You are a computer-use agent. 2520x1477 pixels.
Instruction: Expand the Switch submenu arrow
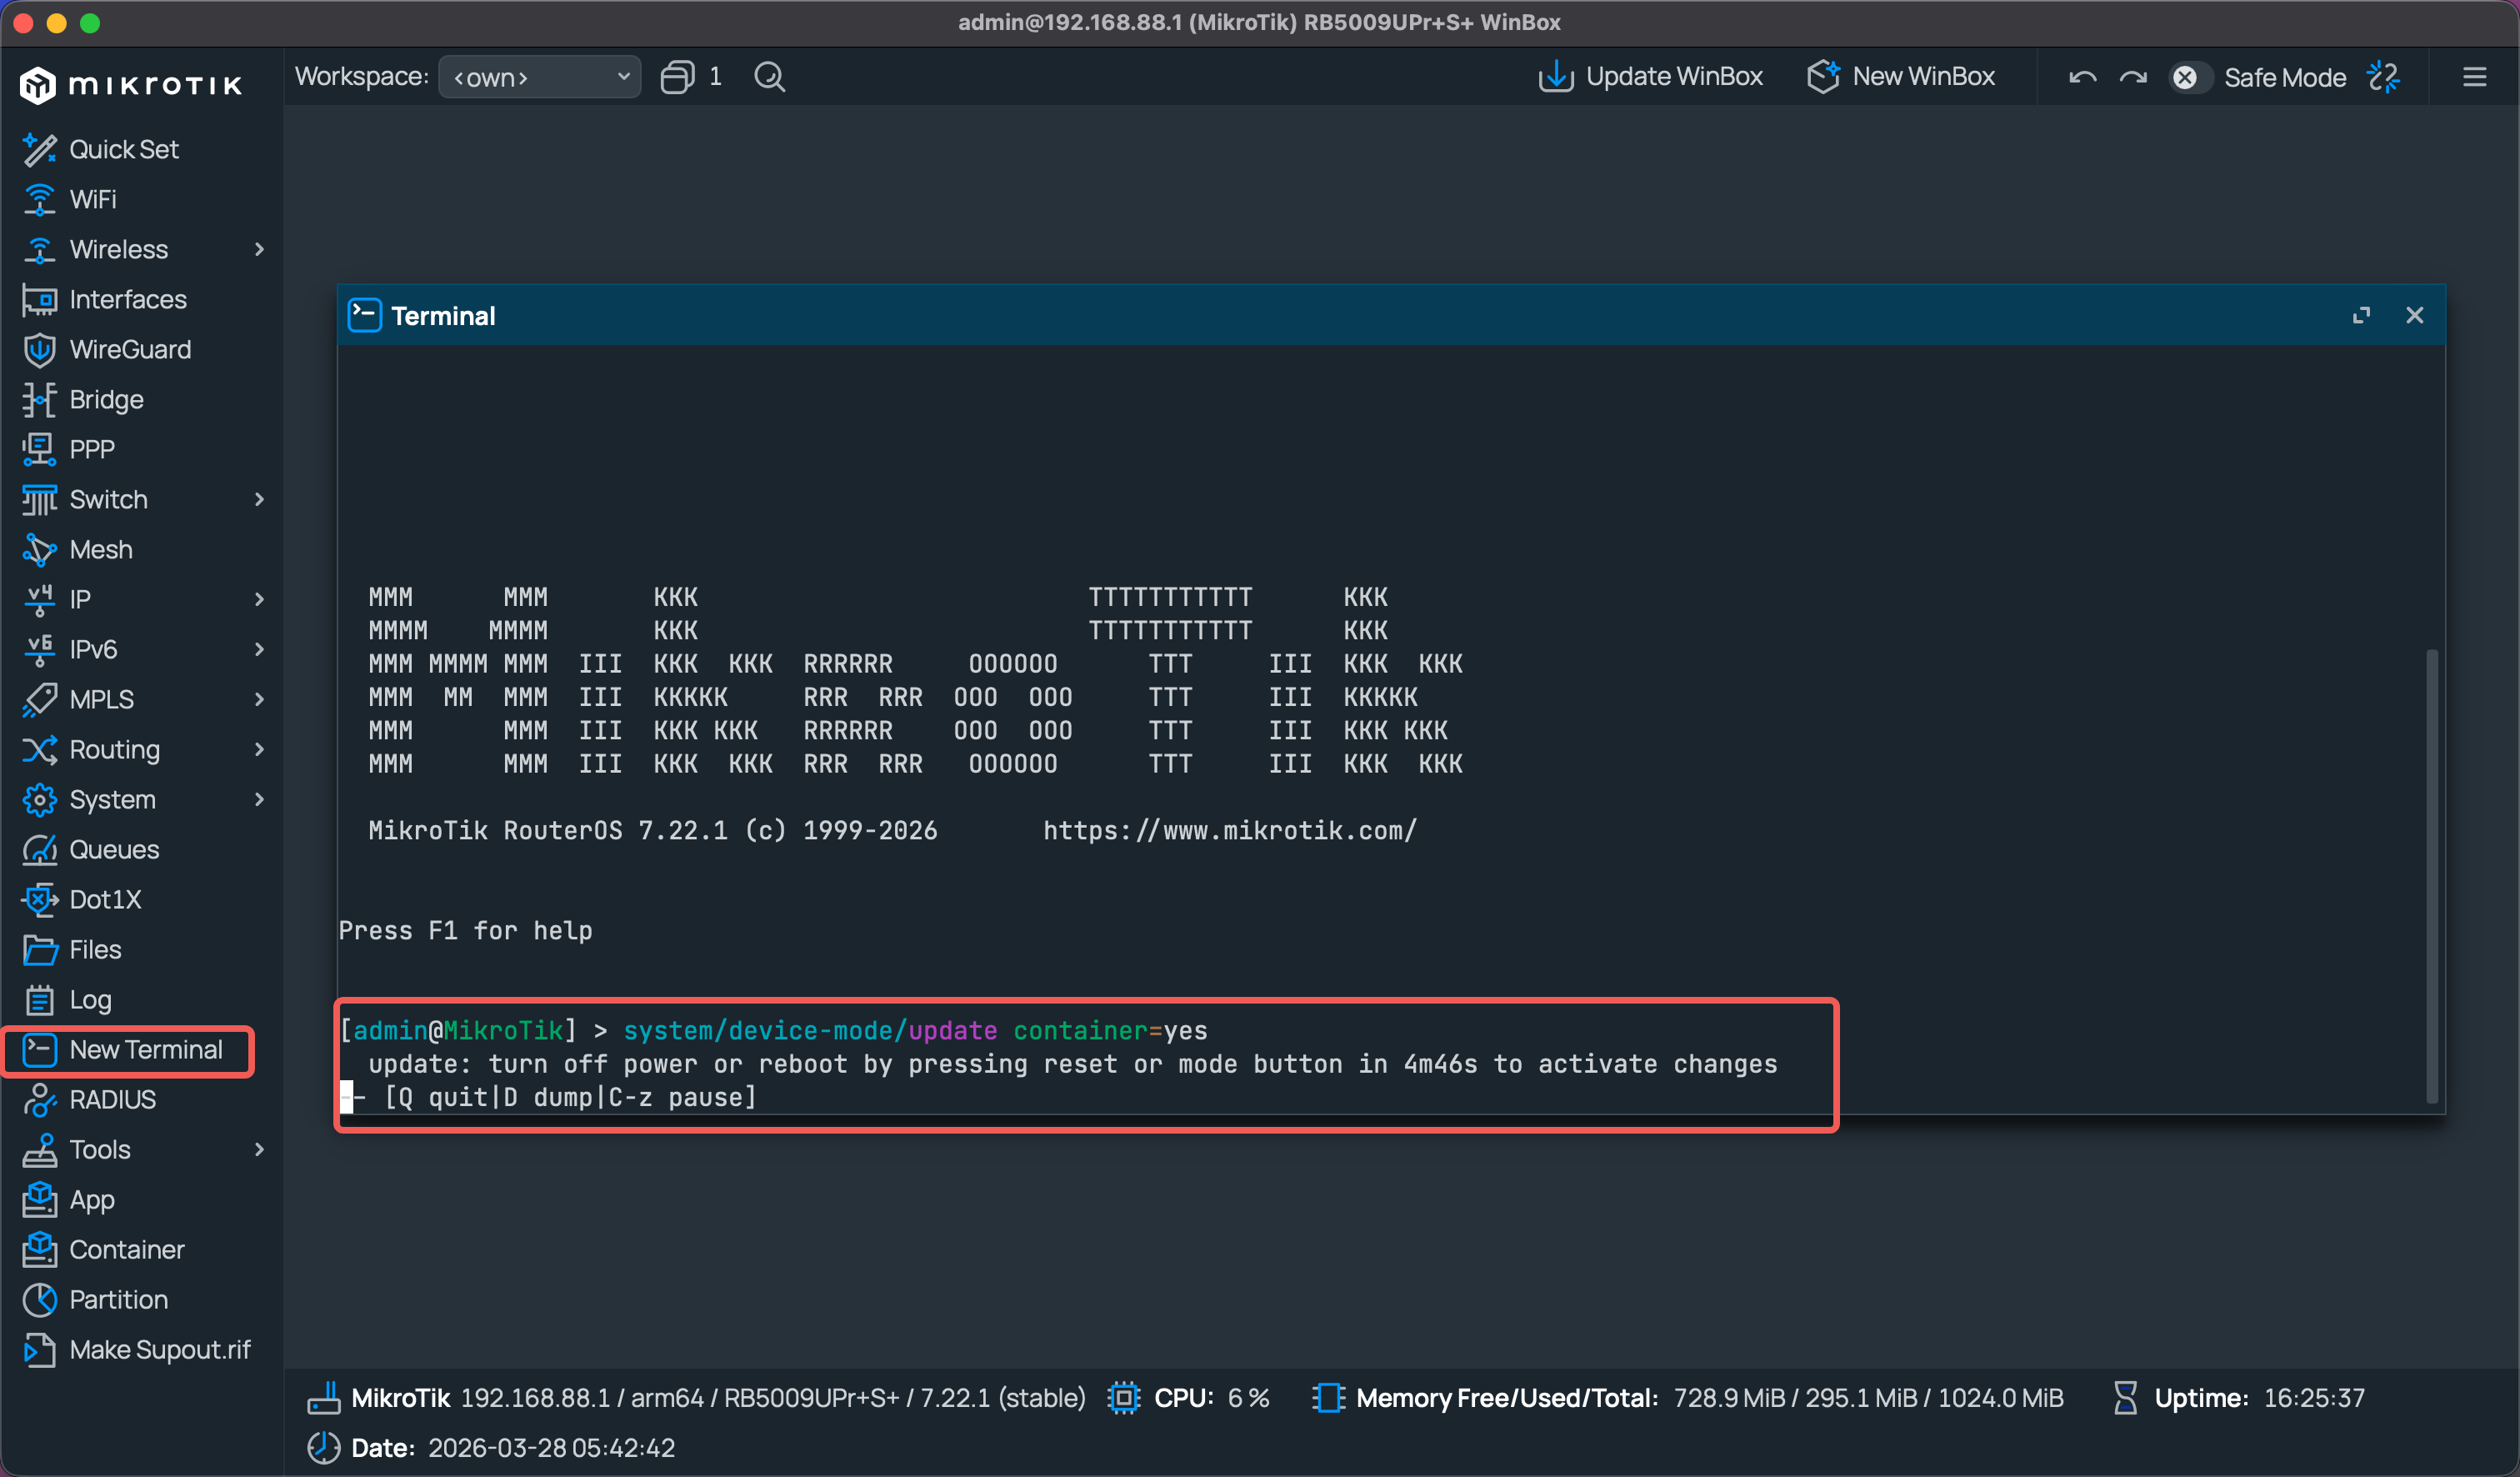pos(259,499)
